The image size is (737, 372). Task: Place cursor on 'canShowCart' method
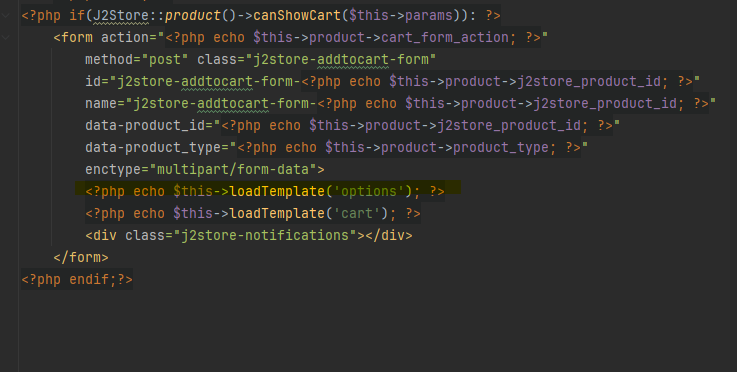tap(297, 16)
